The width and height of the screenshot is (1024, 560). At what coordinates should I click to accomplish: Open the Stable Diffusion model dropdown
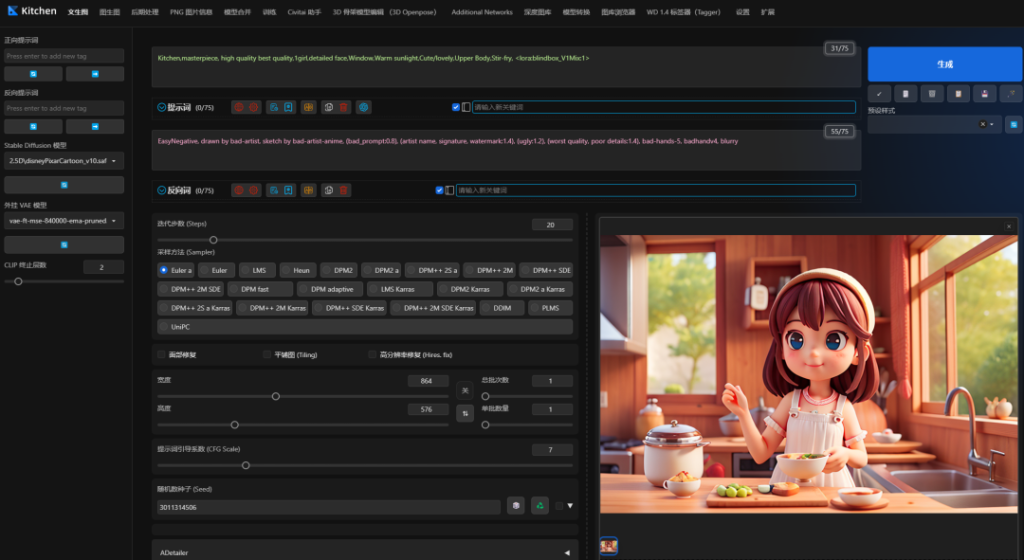[64, 161]
